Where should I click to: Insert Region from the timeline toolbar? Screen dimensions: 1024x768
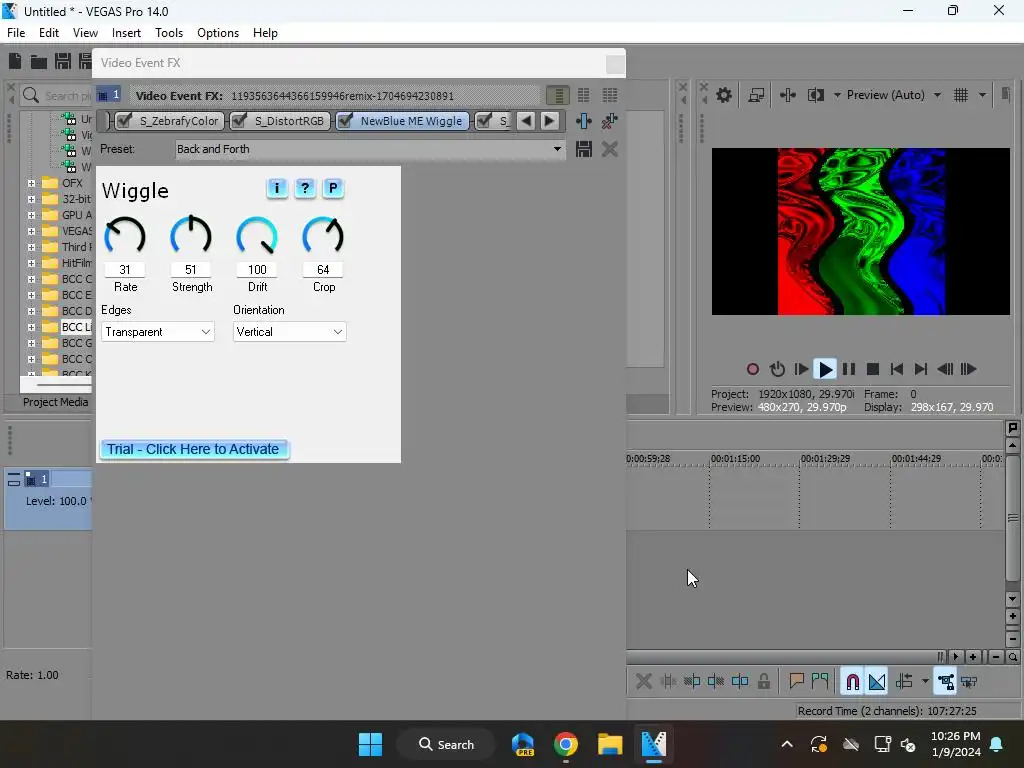(x=820, y=682)
